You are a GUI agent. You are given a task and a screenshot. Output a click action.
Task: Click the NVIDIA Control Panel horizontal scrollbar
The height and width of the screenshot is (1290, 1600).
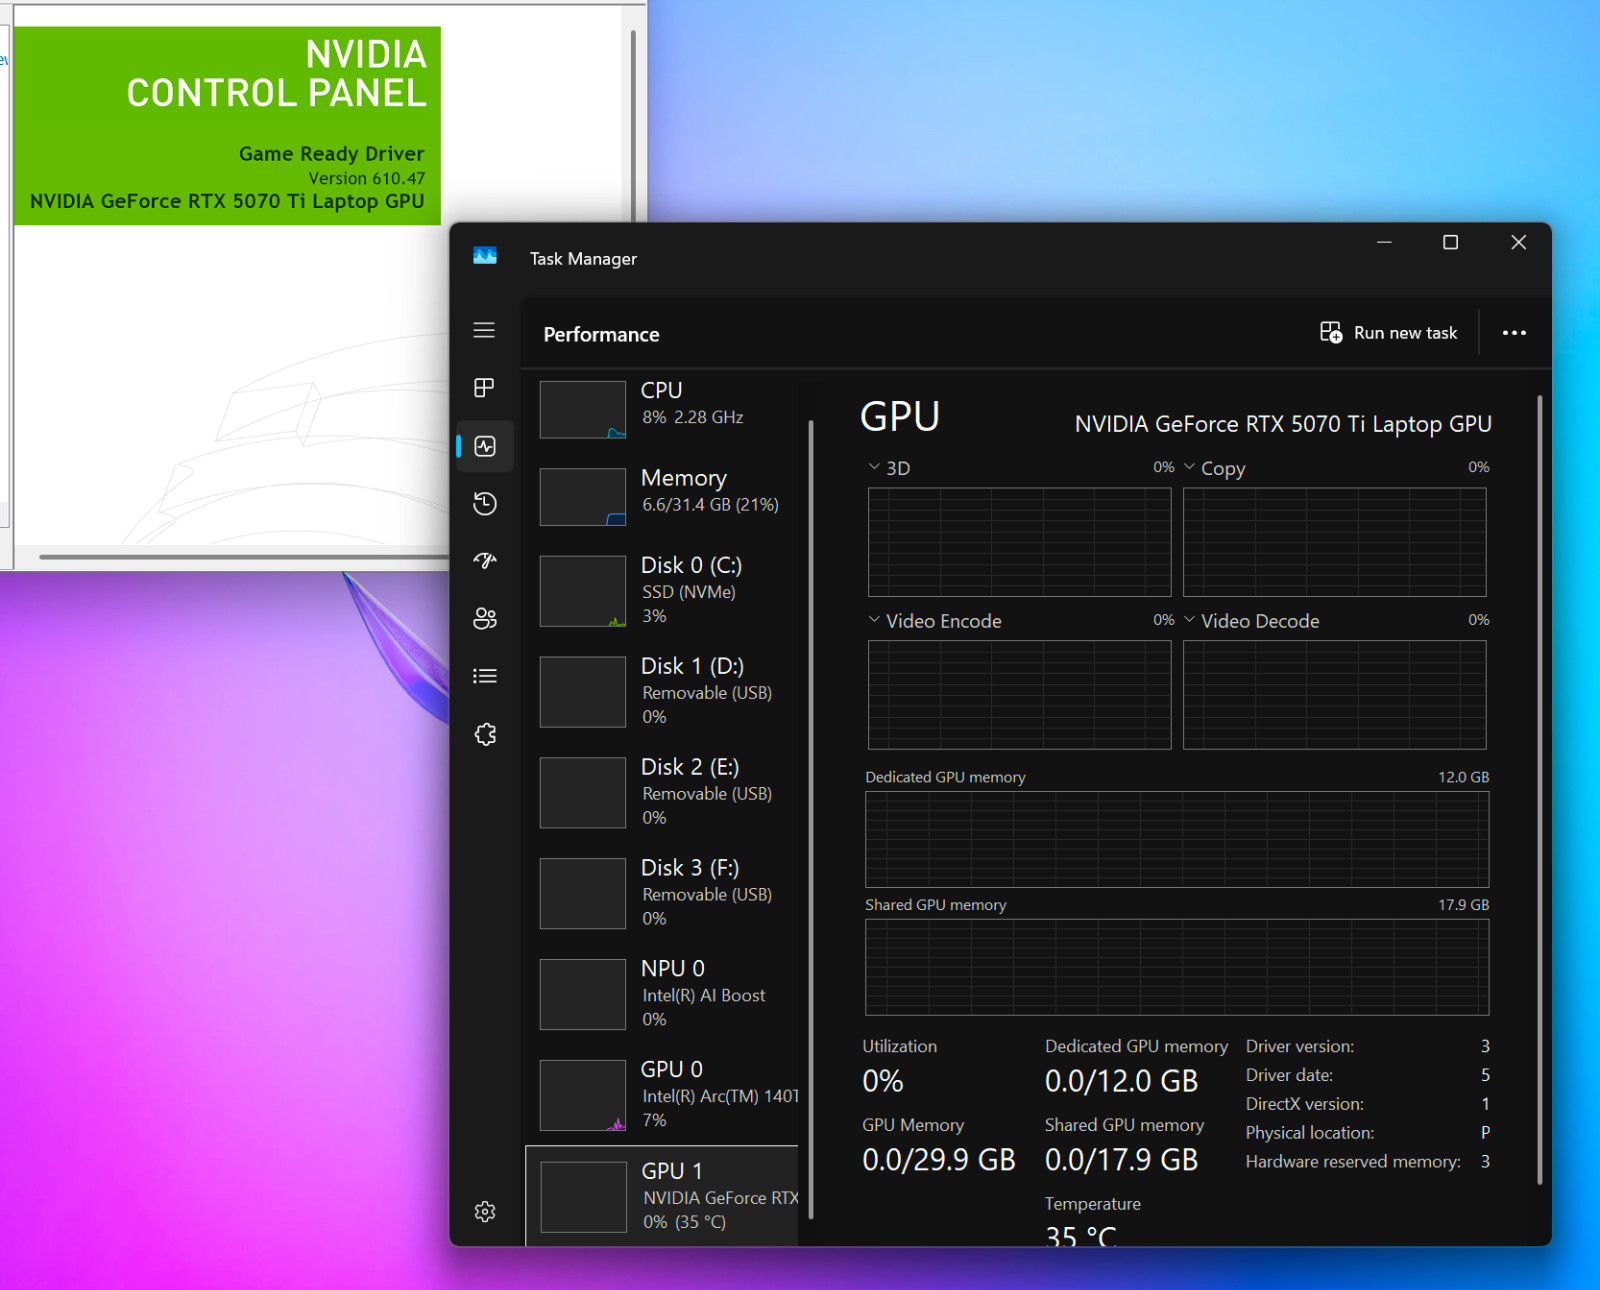244,557
